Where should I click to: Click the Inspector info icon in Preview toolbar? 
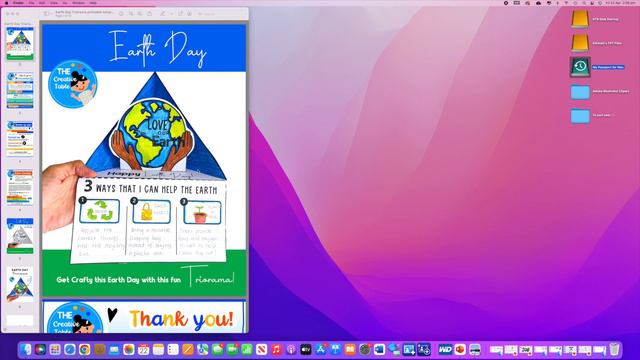[x=121, y=13]
